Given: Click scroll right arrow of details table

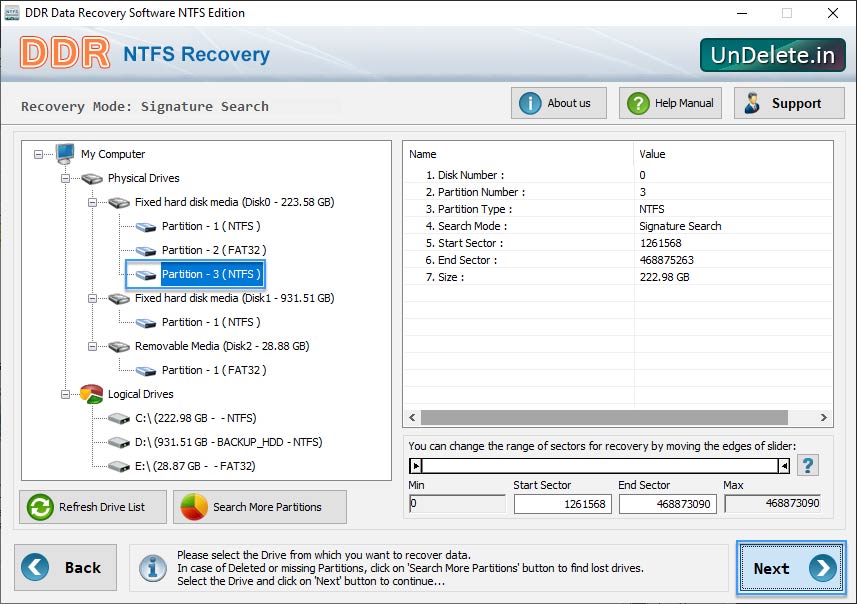Looking at the screenshot, I should click(x=823, y=418).
